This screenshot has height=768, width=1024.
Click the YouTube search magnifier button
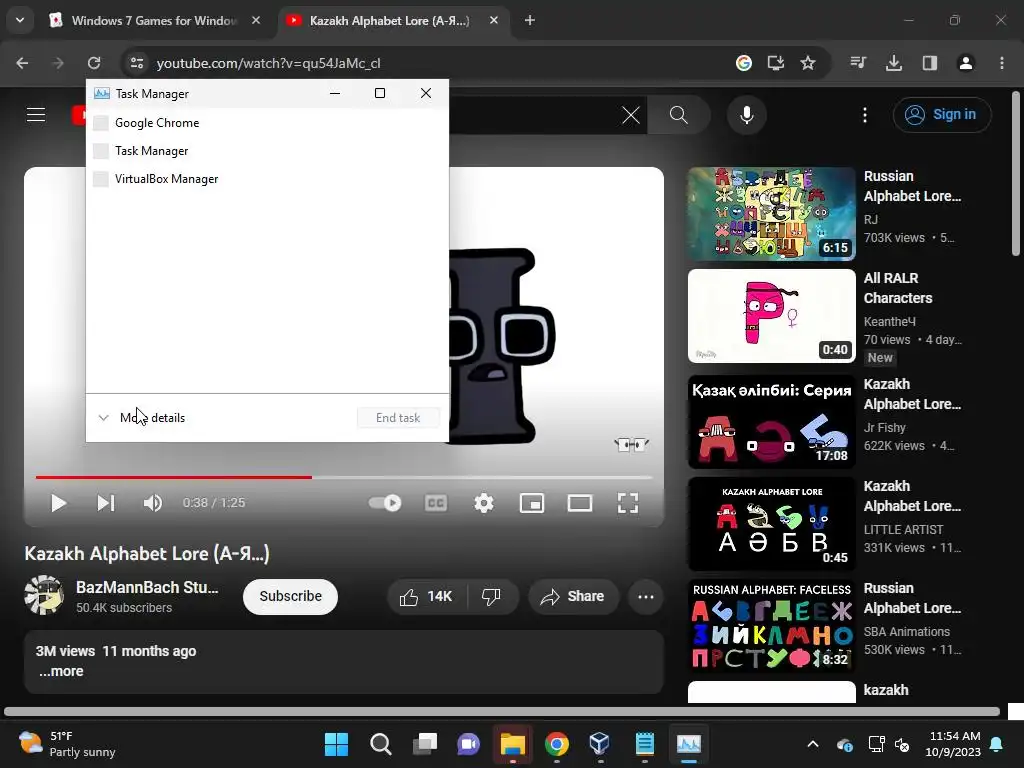679,115
